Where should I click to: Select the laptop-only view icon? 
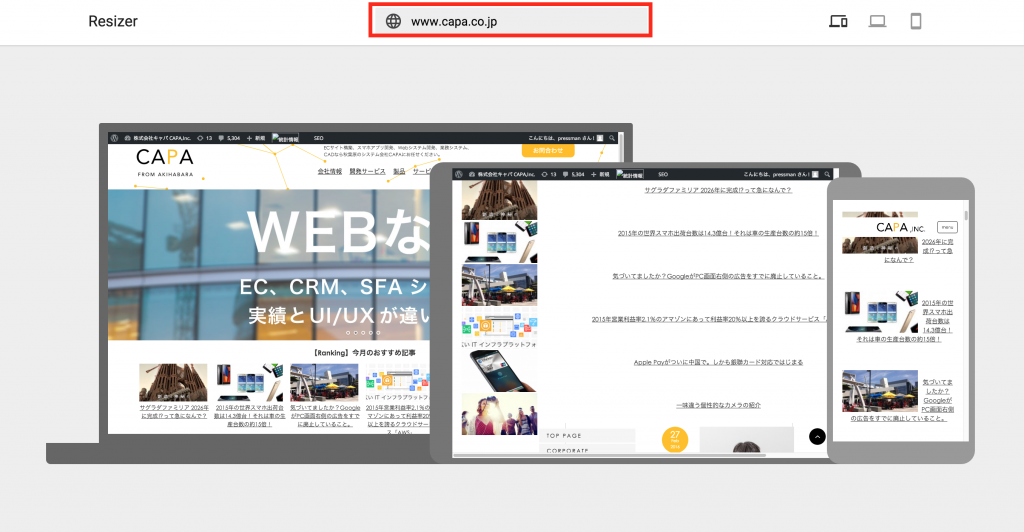click(x=877, y=21)
